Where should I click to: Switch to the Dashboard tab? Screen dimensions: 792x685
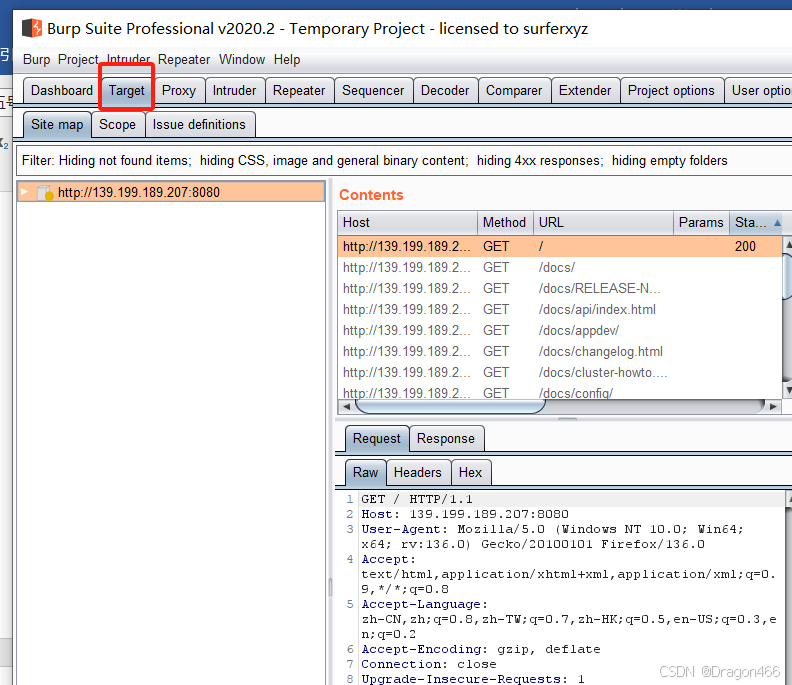point(62,90)
